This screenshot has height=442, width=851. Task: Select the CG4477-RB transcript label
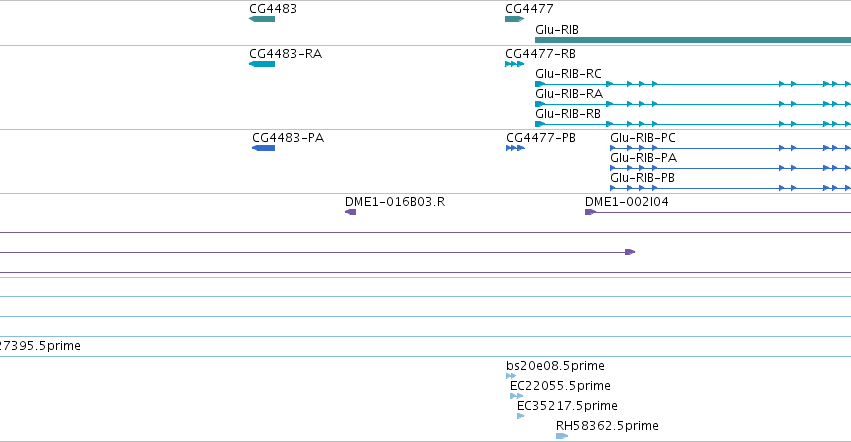point(541,54)
